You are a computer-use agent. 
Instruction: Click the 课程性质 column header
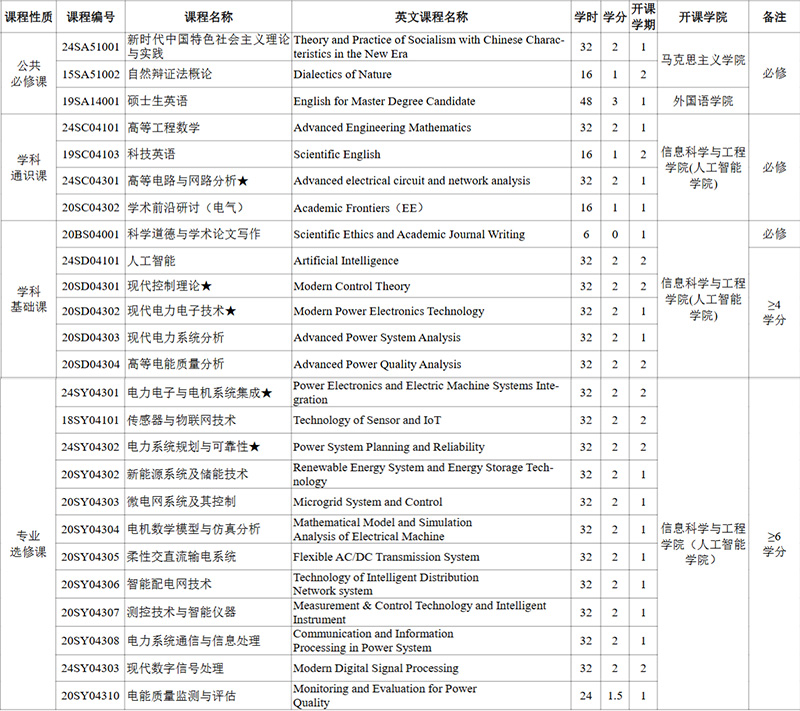point(29,17)
